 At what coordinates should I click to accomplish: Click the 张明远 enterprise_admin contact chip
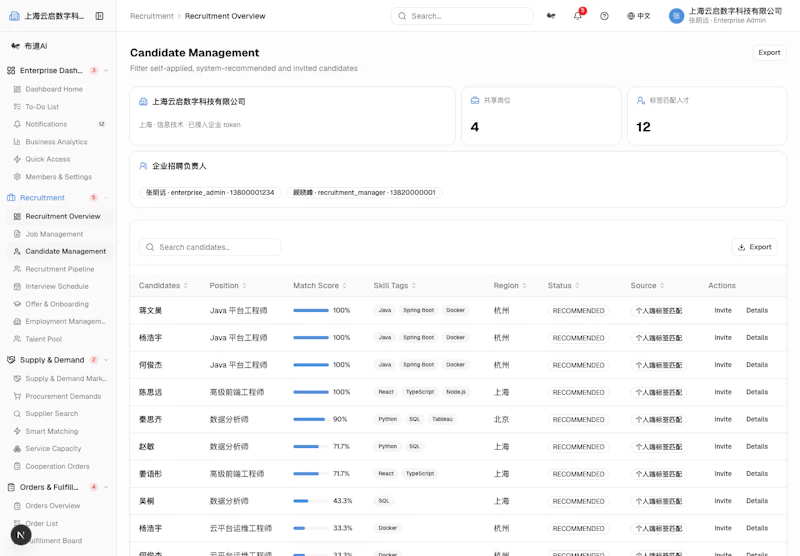[210, 192]
